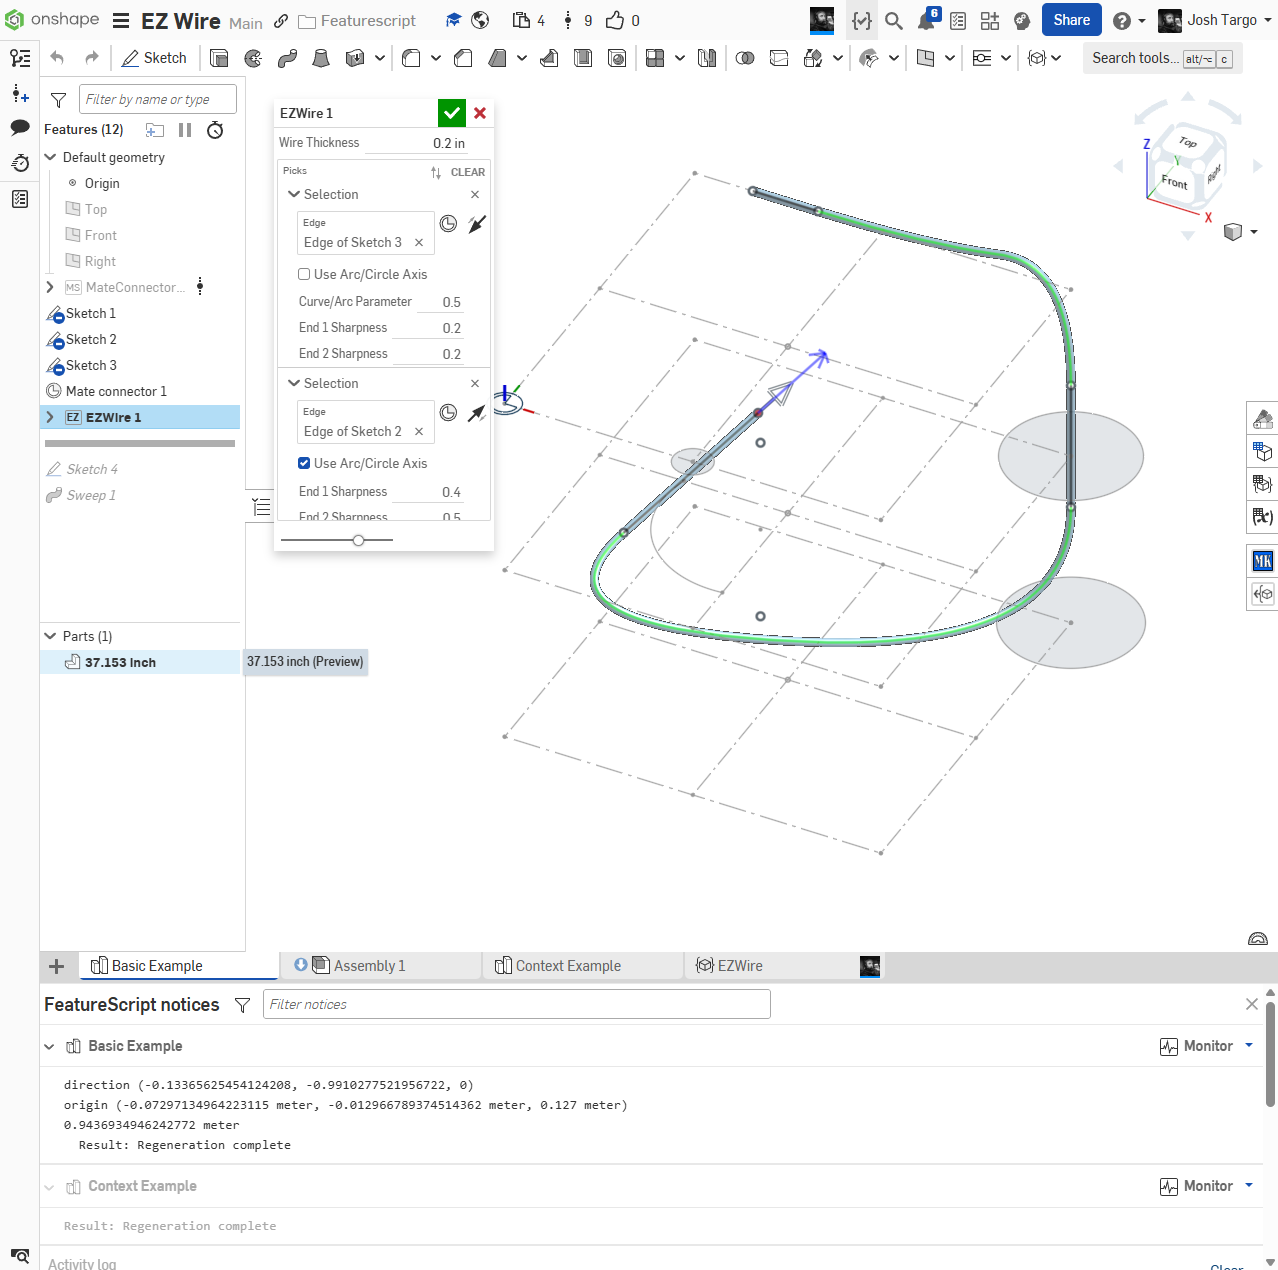Collapse Basic Example notices section

click(49, 1046)
